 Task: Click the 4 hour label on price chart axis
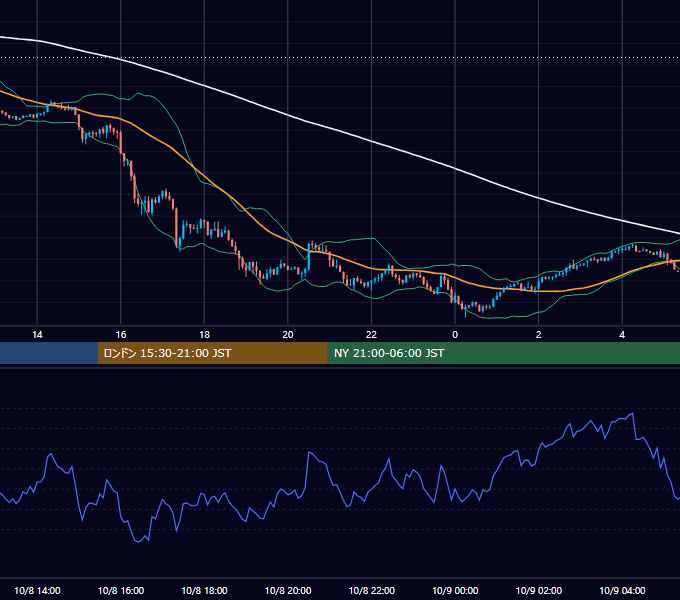622,335
